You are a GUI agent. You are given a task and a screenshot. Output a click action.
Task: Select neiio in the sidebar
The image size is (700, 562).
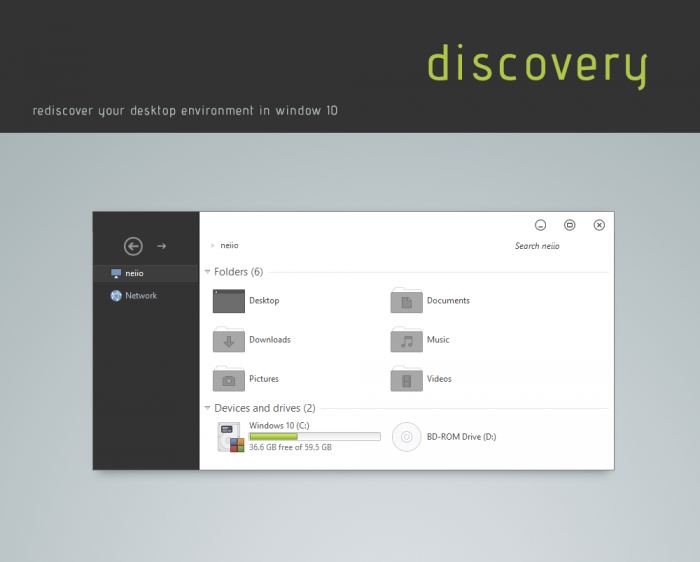(146, 273)
